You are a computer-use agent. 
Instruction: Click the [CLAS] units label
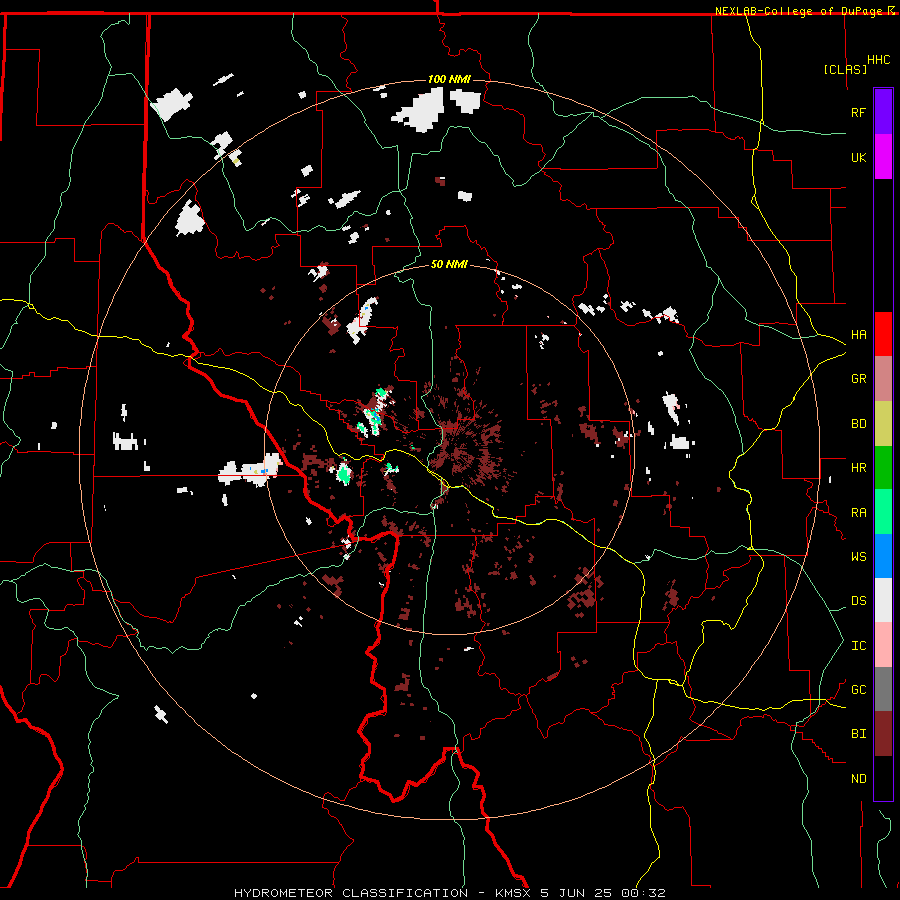845,69
